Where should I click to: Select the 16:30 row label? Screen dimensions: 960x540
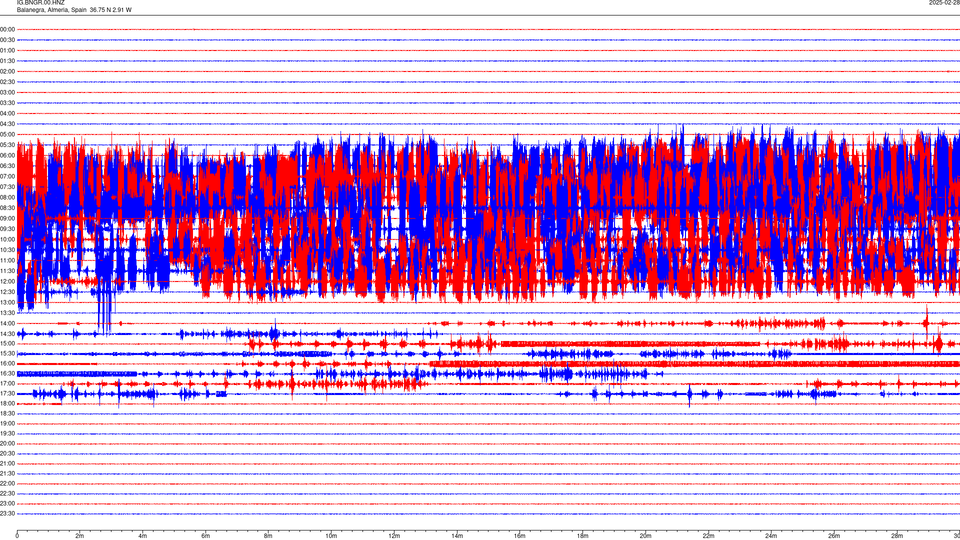pos(7,373)
